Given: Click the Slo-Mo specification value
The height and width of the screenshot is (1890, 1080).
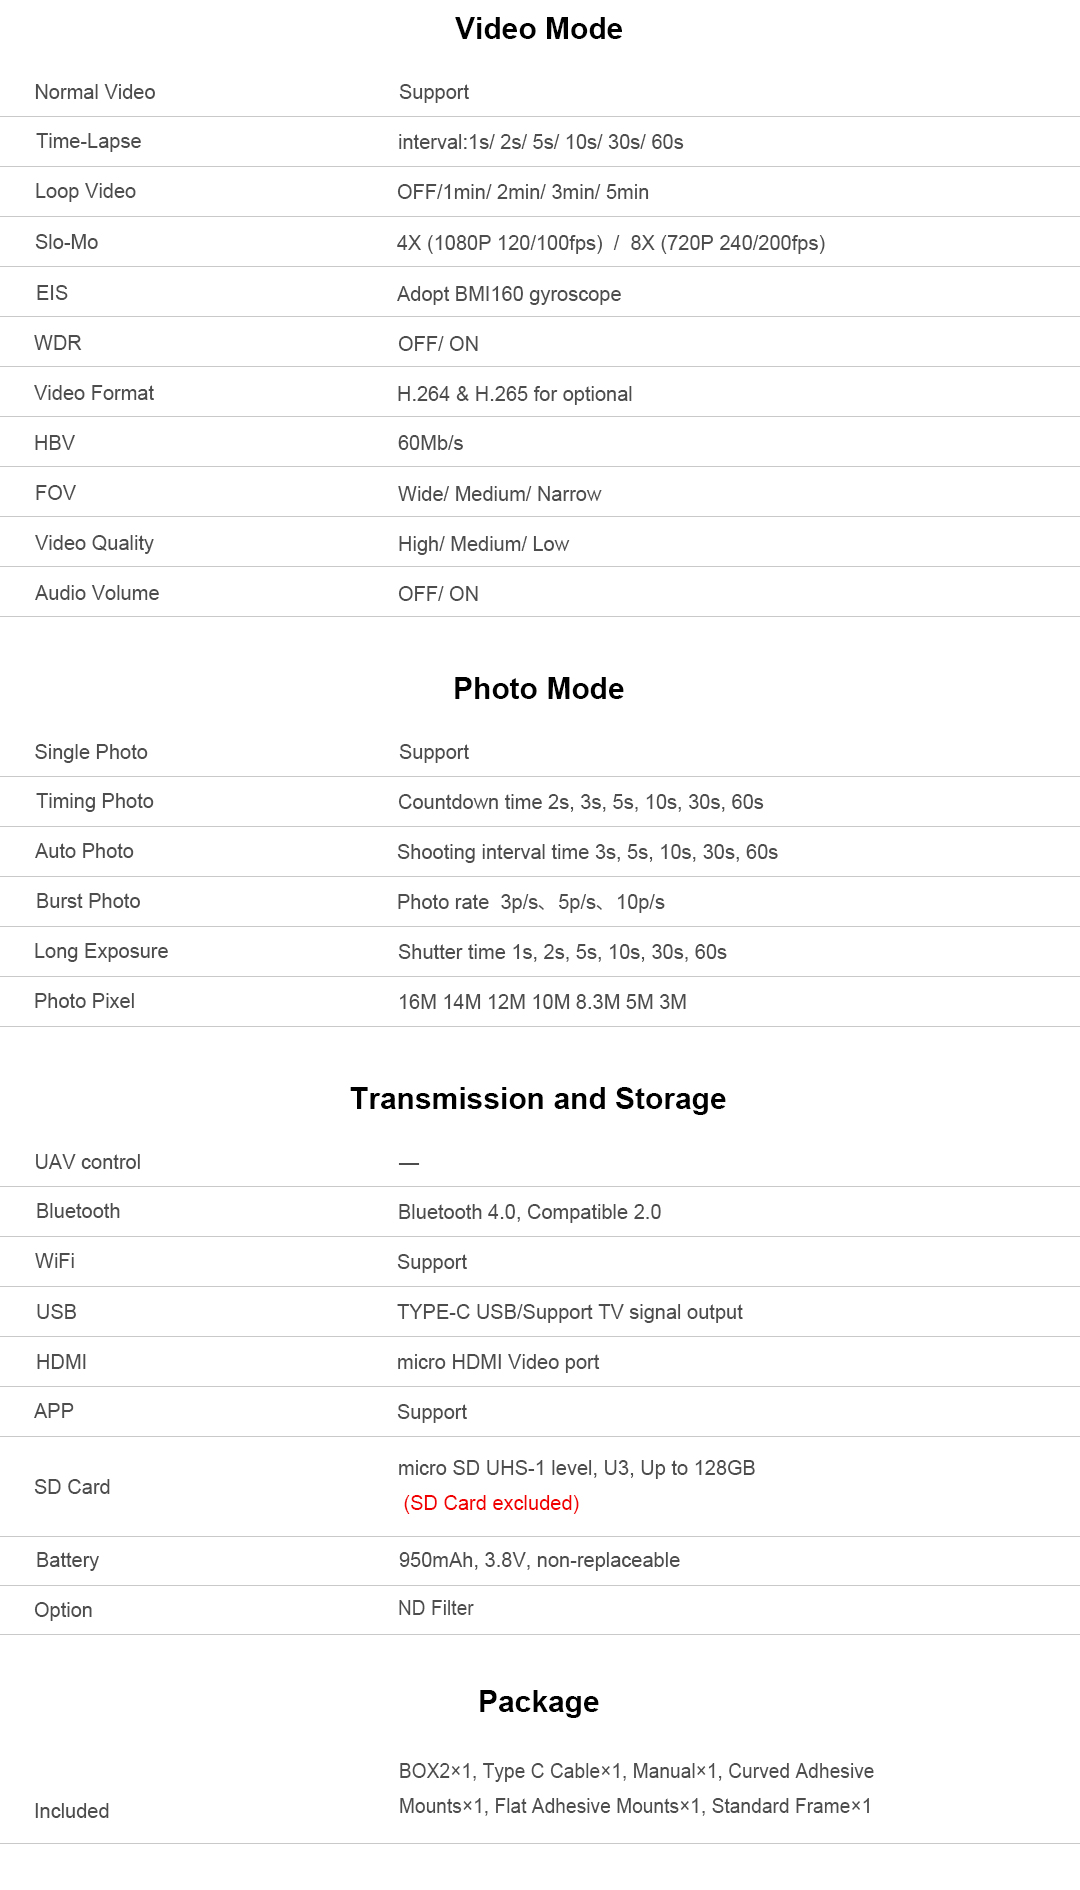Looking at the screenshot, I should [611, 243].
